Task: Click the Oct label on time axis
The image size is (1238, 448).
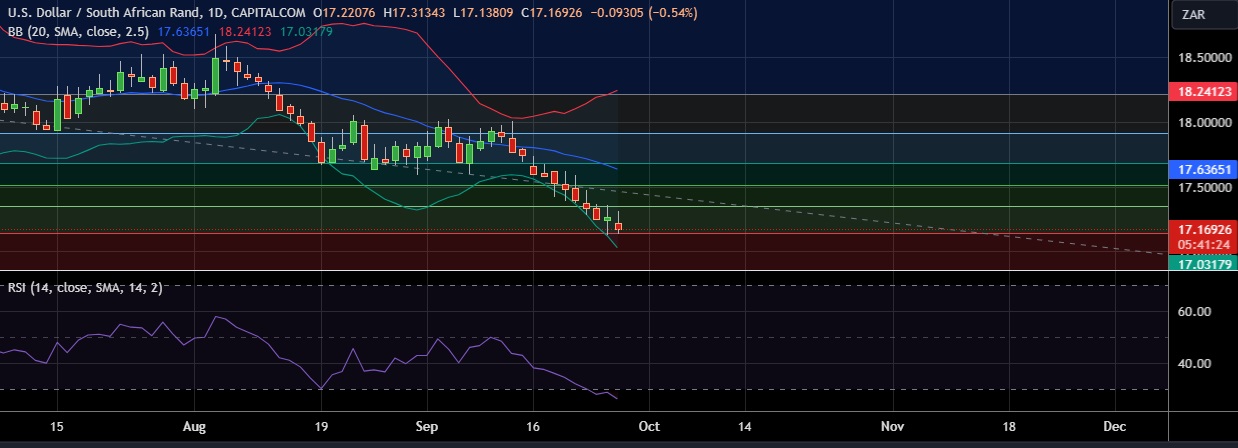Action: (648, 426)
